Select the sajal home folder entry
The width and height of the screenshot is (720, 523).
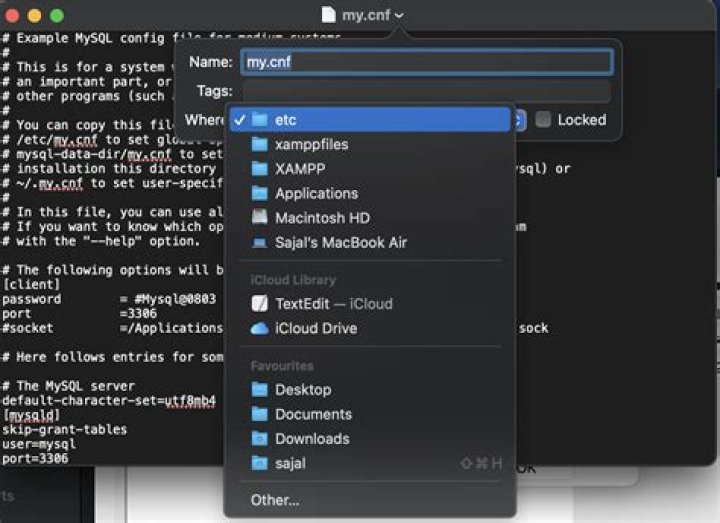(370, 463)
